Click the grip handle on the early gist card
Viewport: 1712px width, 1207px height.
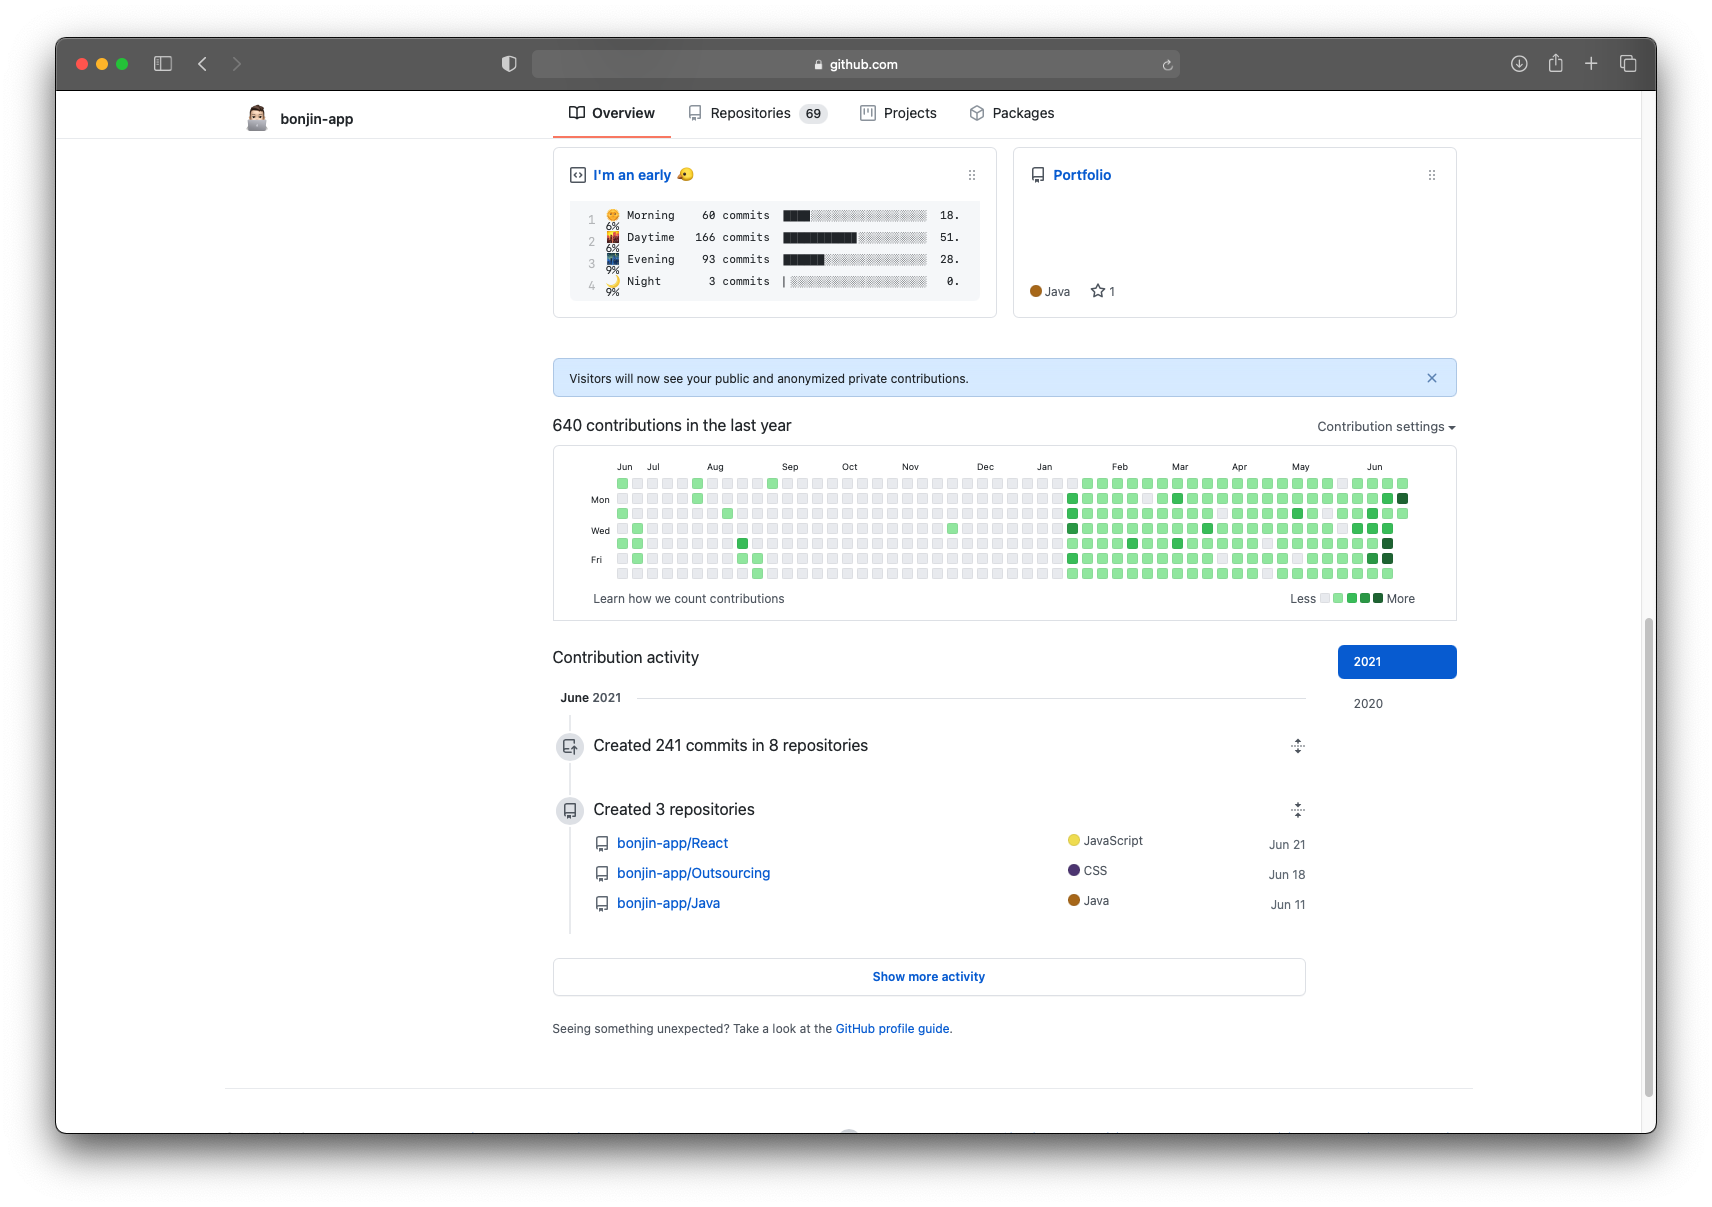pos(972,175)
